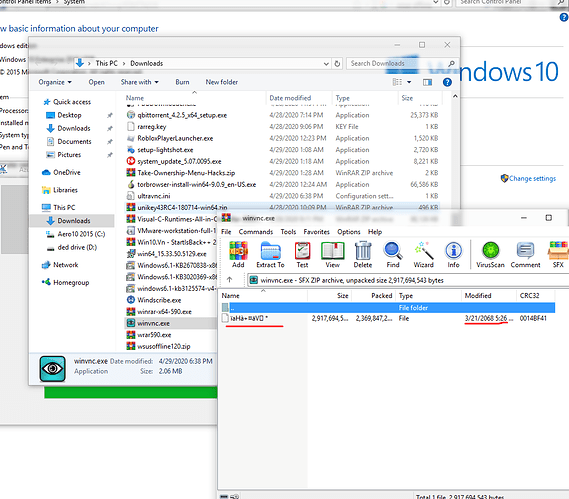Sort WinRAR list by CRC32 column
The image size is (569, 499).
coord(535,296)
